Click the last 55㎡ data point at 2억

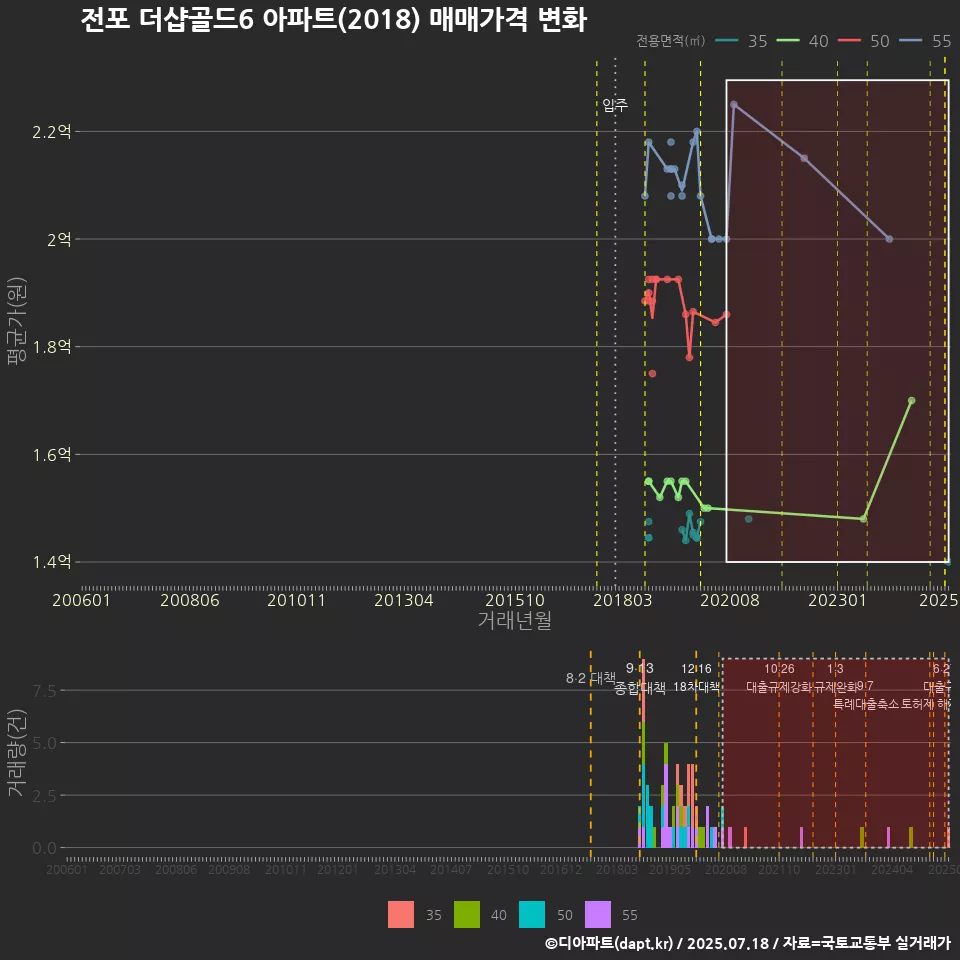[890, 239]
